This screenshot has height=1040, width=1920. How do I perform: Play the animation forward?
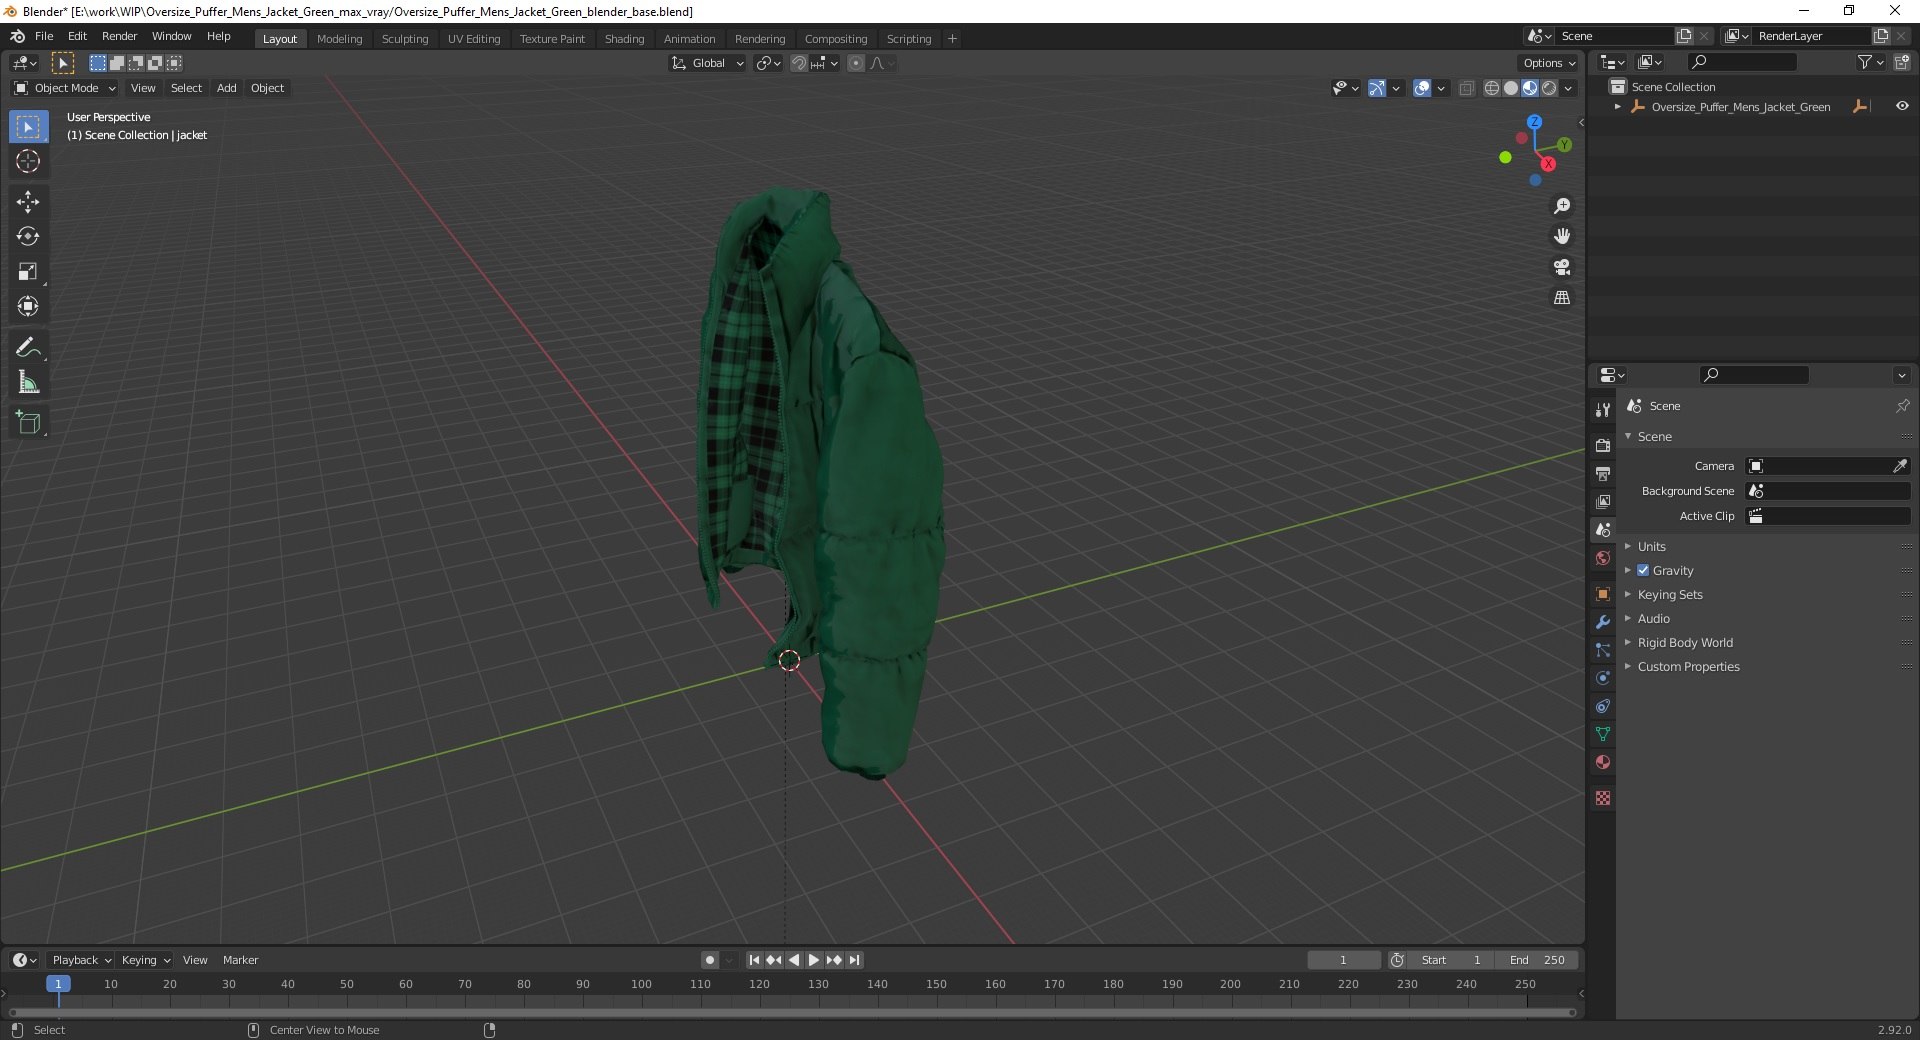(x=814, y=960)
